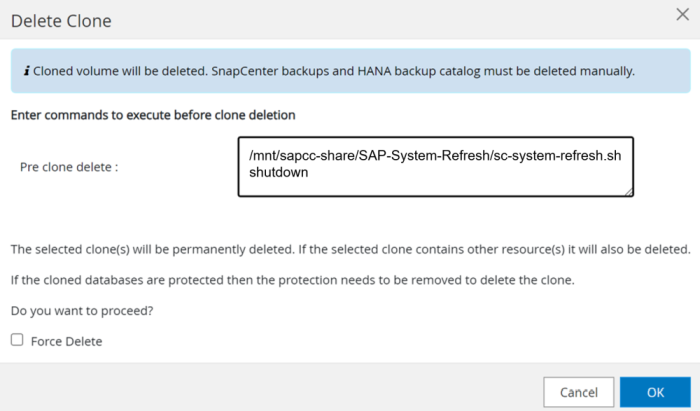
Task: Click 'Enter commands to execute before clone deletion' heading
Action: (x=152, y=115)
